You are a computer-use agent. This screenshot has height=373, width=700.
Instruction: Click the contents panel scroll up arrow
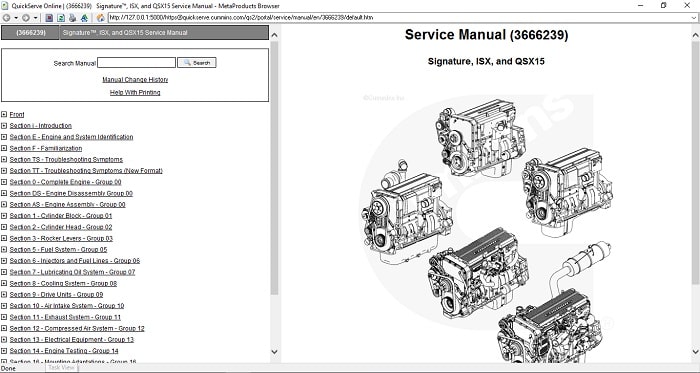[x=275, y=35]
